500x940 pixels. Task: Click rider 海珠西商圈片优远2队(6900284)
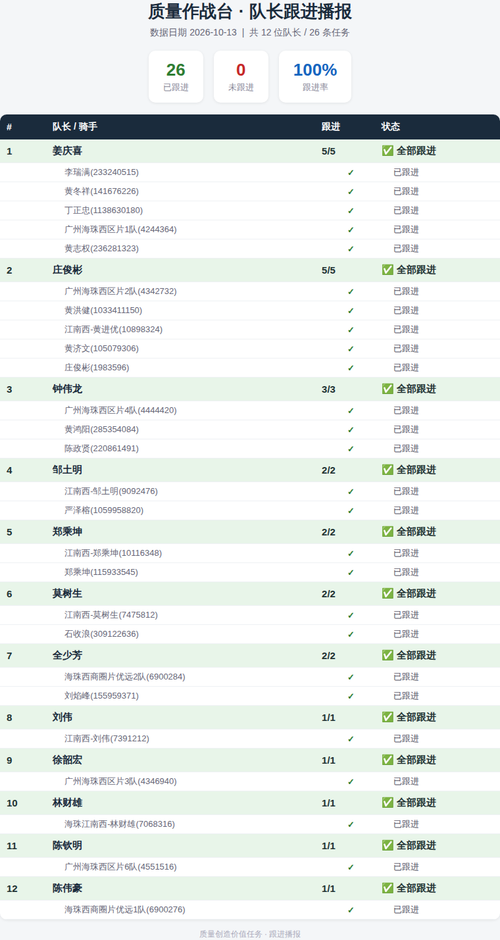[125, 677]
